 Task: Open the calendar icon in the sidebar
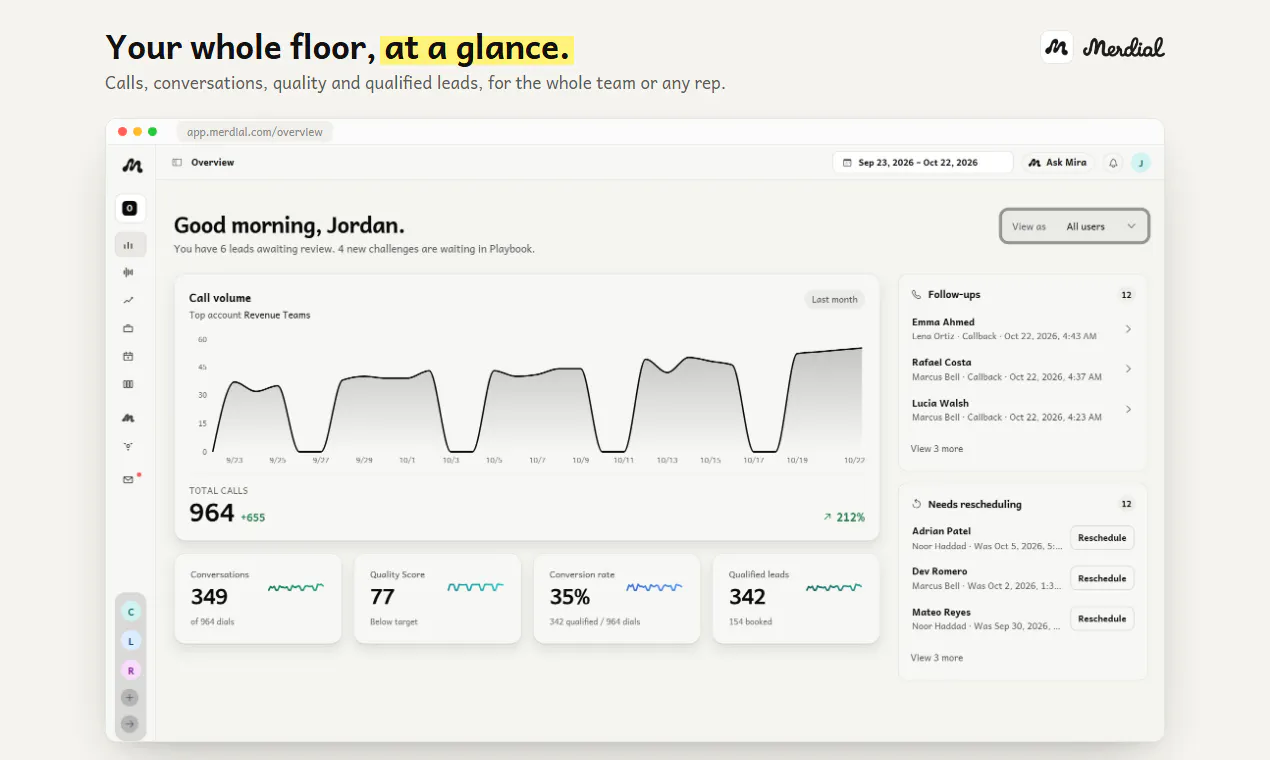tap(128, 356)
